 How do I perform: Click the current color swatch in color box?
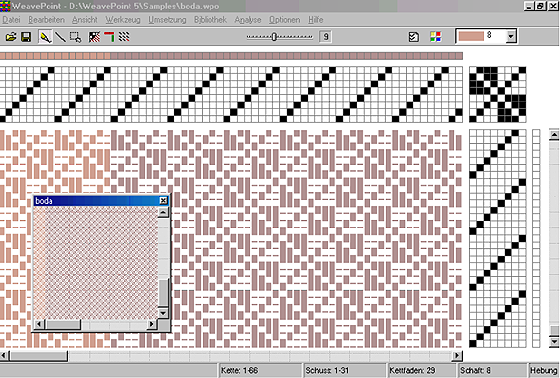[x=471, y=36]
